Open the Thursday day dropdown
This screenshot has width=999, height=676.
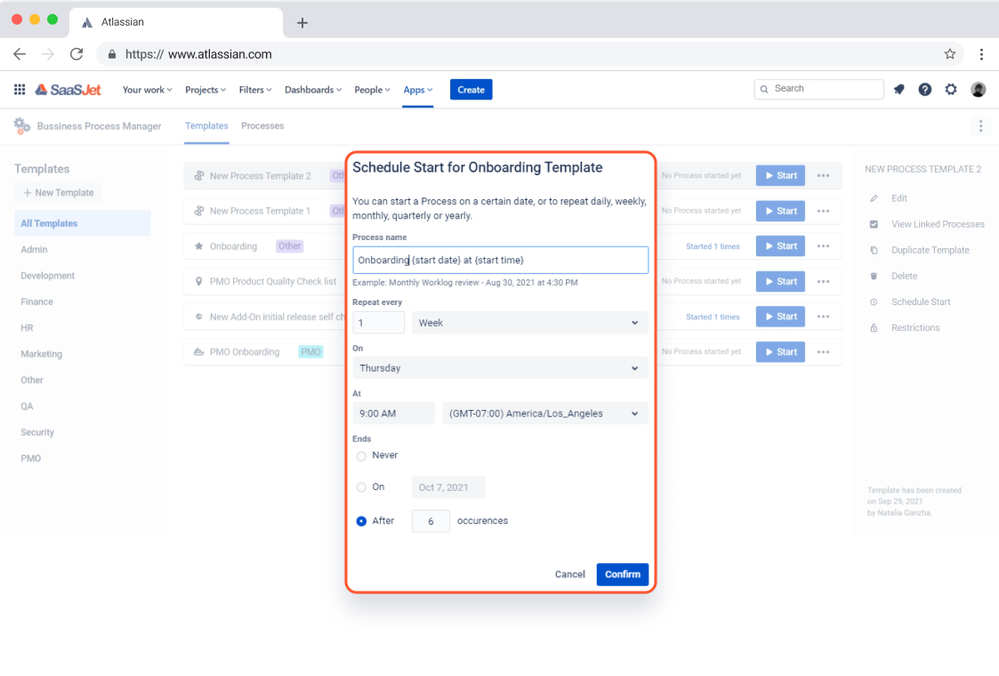coord(500,368)
